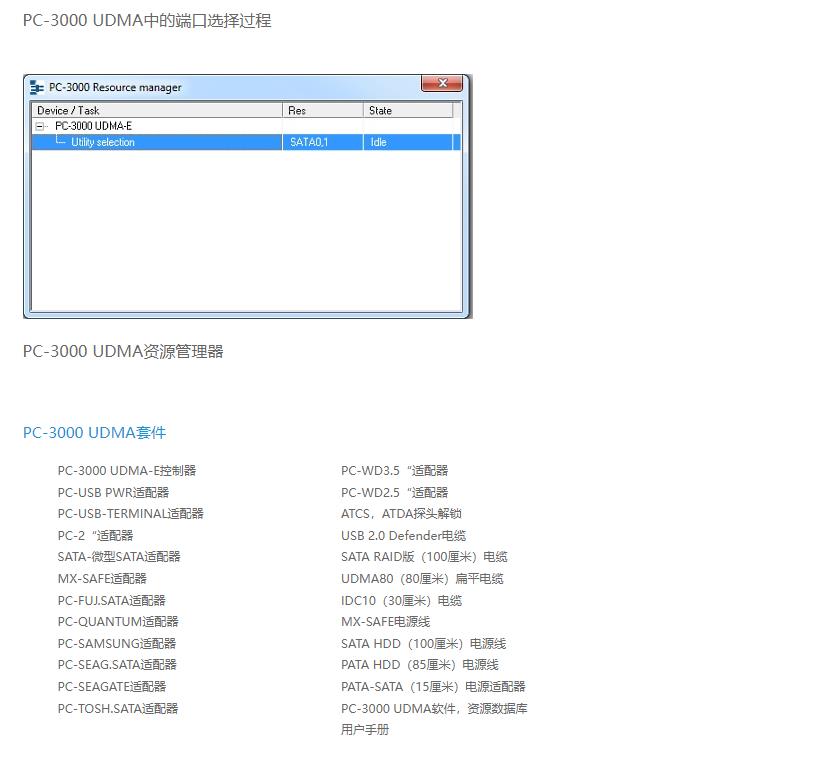The image size is (817, 757).
Task: Click PC-SAMSUNG适配器 list item
Action: (117, 644)
